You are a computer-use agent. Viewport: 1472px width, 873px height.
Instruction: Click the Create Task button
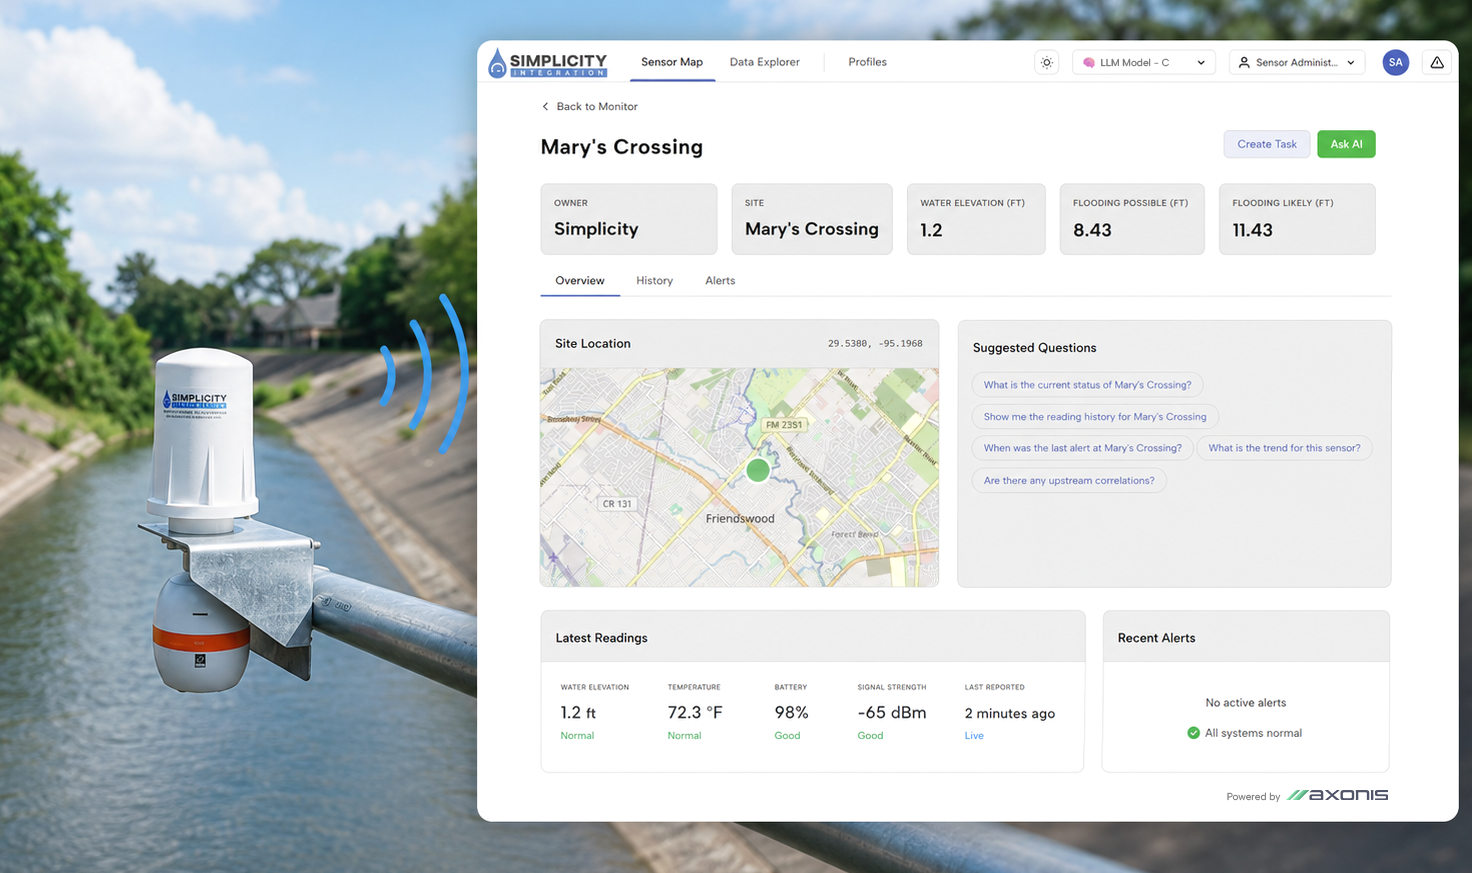[1267, 144]
